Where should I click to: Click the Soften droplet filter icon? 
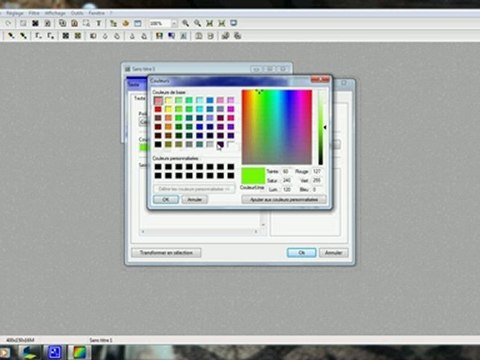105,36
